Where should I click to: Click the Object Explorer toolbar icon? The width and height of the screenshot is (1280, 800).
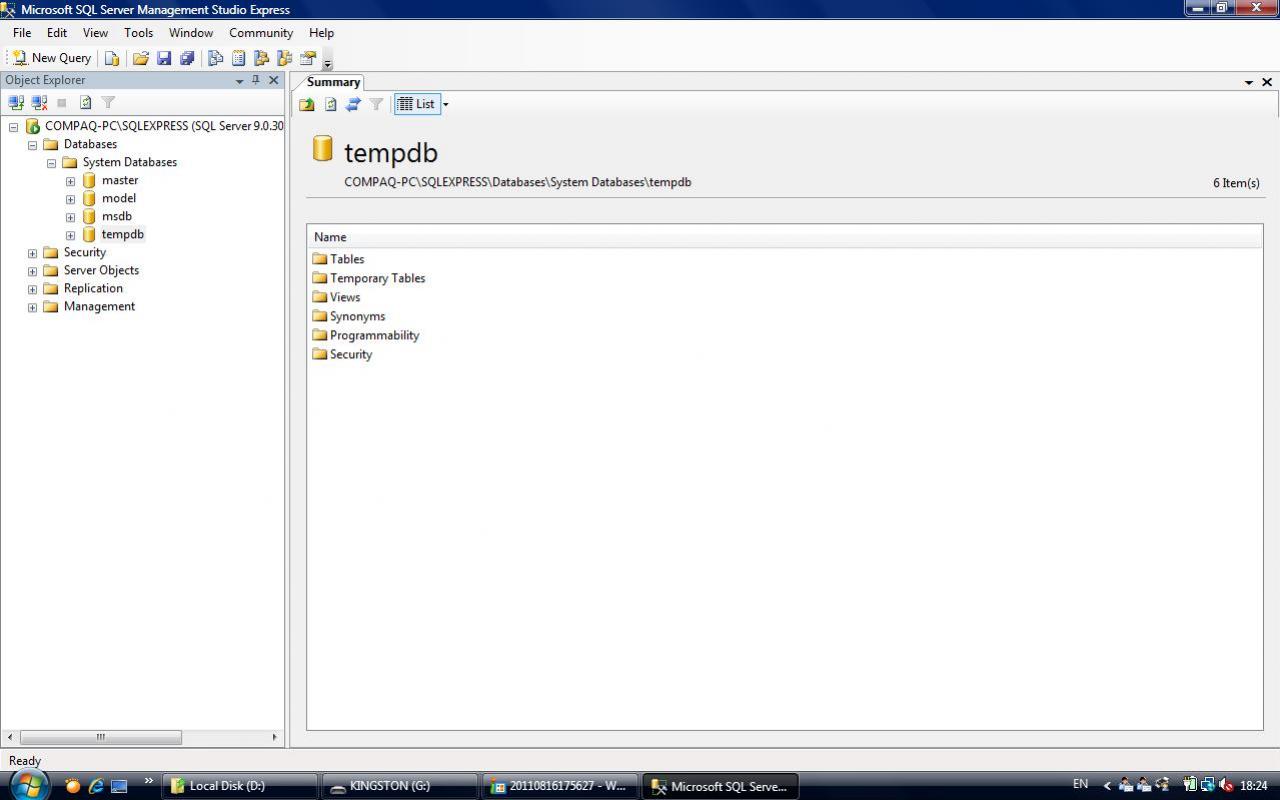pos(261,58)
